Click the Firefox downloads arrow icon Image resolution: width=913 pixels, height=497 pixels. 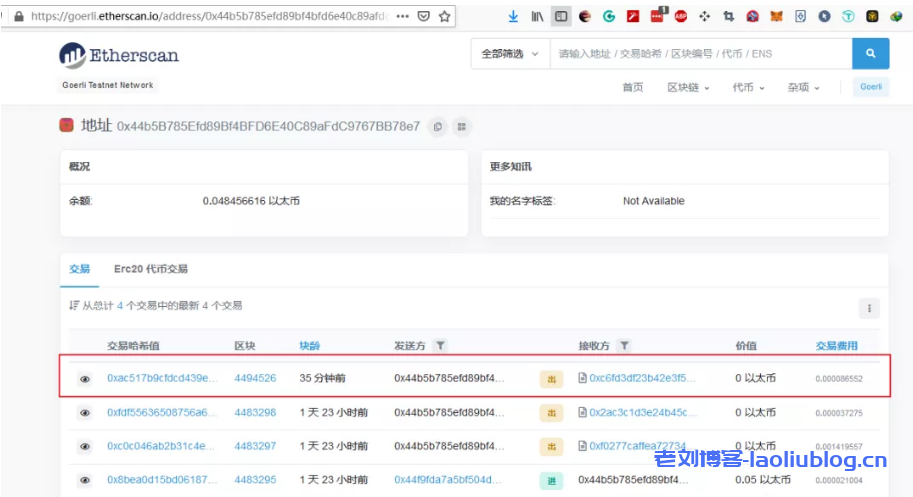coord(513,16)
